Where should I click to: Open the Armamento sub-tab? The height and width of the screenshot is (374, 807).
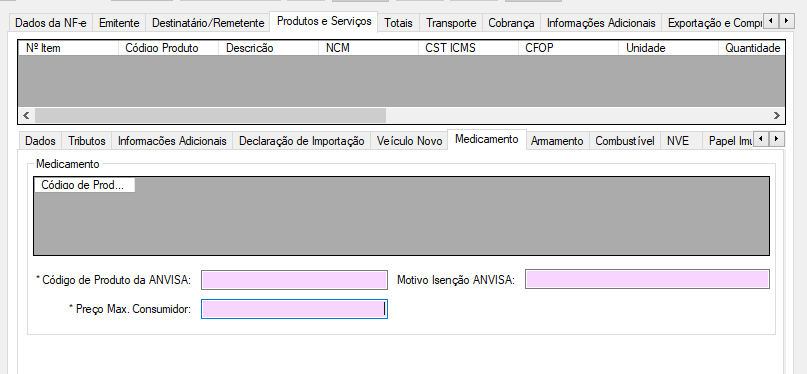click(557, 141)
